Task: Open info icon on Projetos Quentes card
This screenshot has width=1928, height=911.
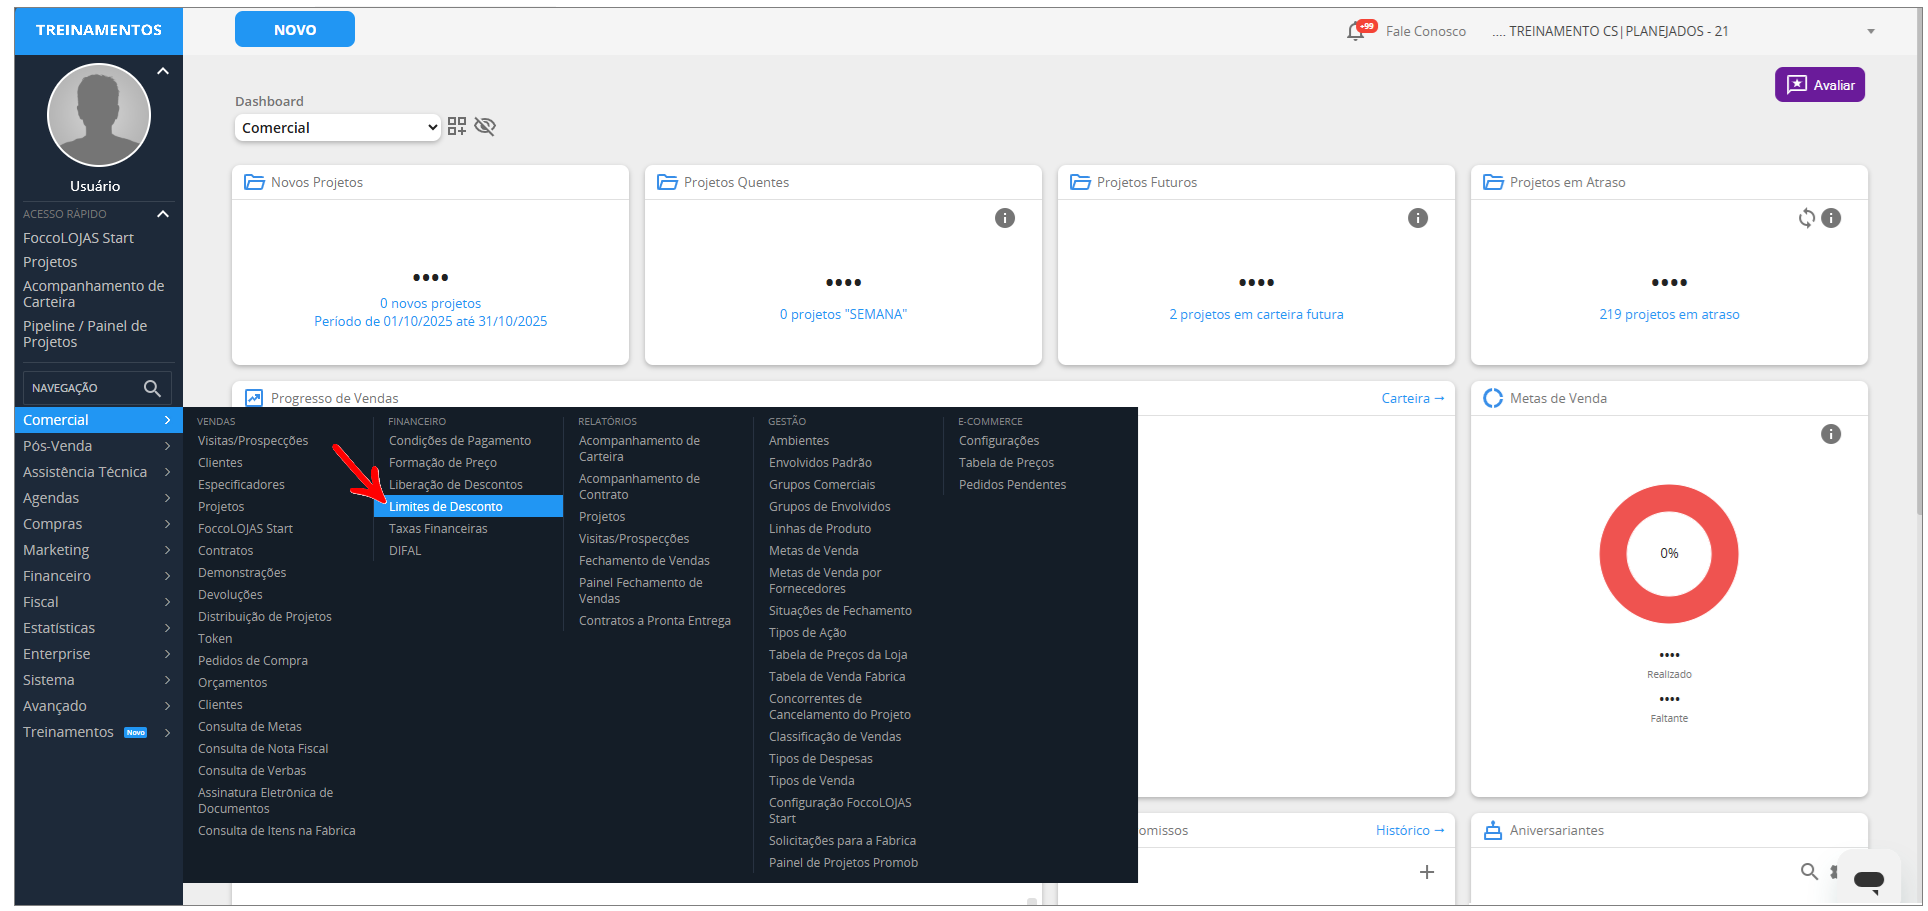Action: click(x=1005, y=218)
